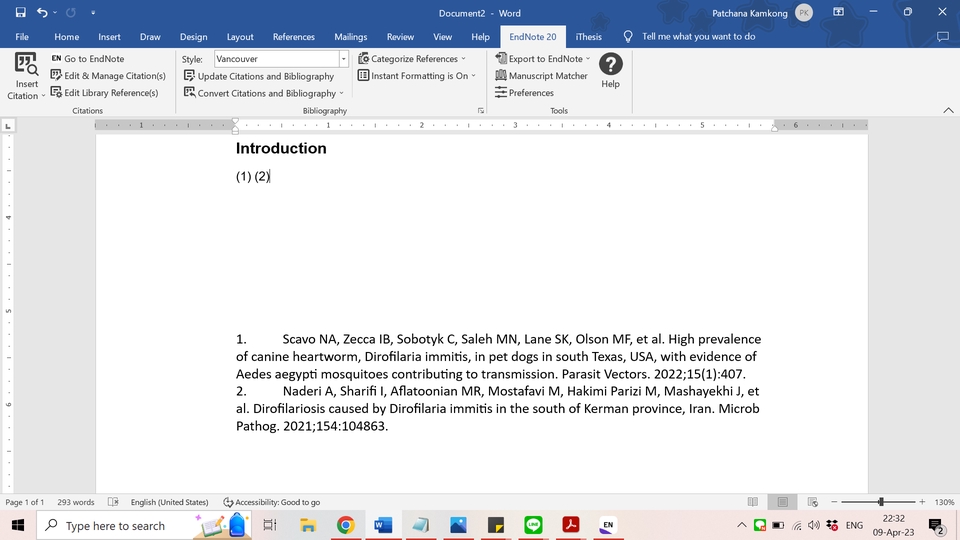Click the Introduction heading
The width and height of the screenshot is (960, 540).
pos(281,148)
